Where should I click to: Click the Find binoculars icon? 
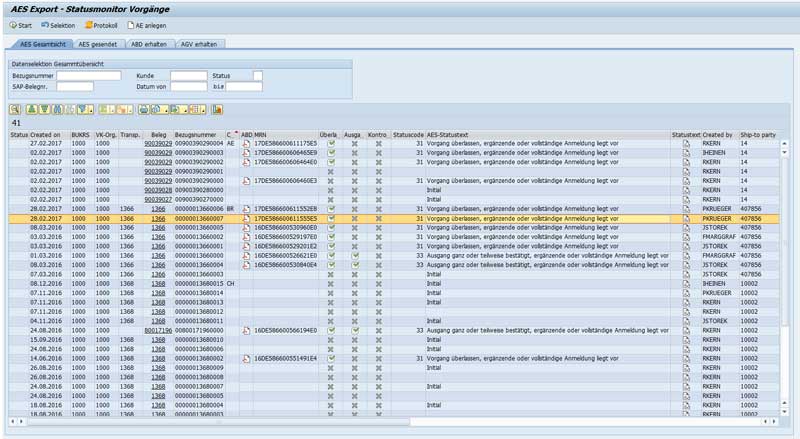57,110
